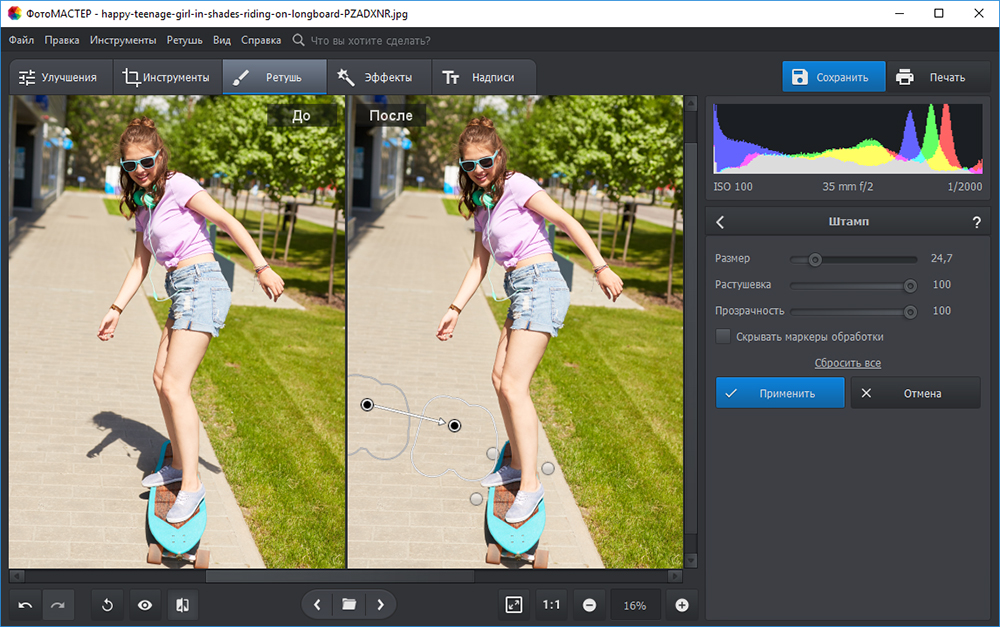Screen dimensions: 1000x627
Task: Enable 'Скрывать маркеры обработки' checkbox
Action: click(723, 336)
